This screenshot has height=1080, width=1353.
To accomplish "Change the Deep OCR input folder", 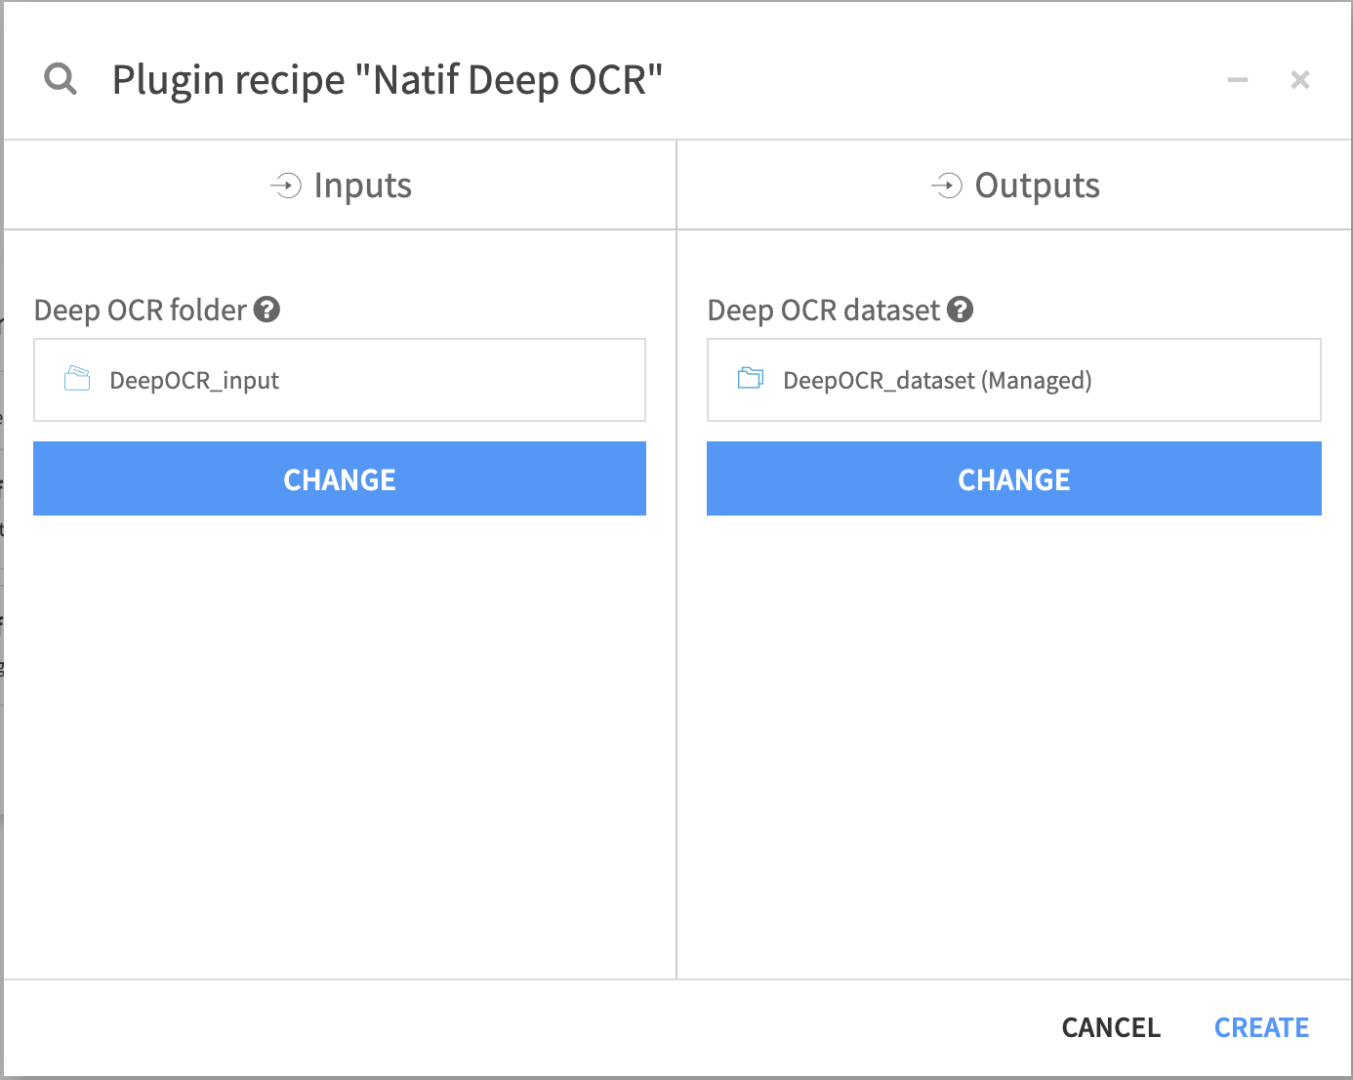I will tap(339, 479).
